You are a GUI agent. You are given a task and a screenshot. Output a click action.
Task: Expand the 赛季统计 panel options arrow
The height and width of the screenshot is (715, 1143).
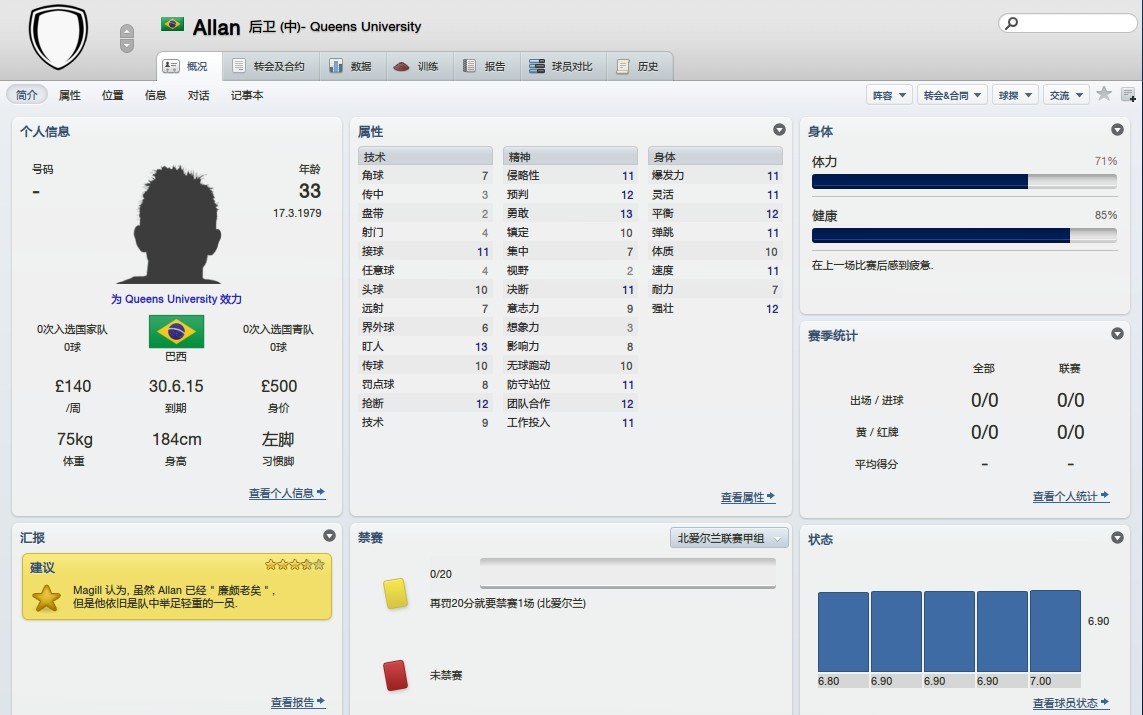tap(1117, 334)
